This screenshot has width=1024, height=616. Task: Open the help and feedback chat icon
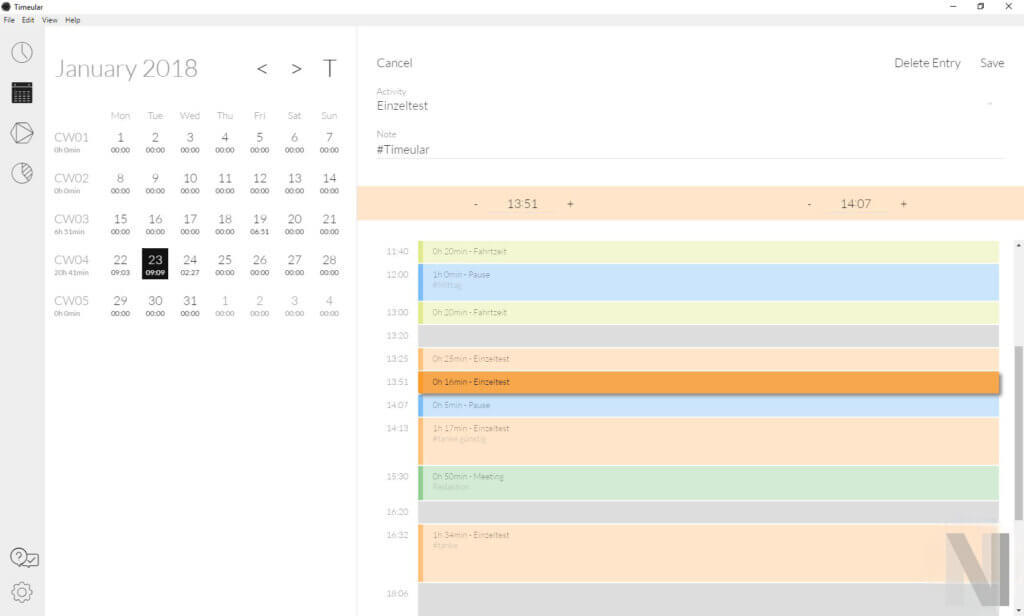click(x=23, y=558)
